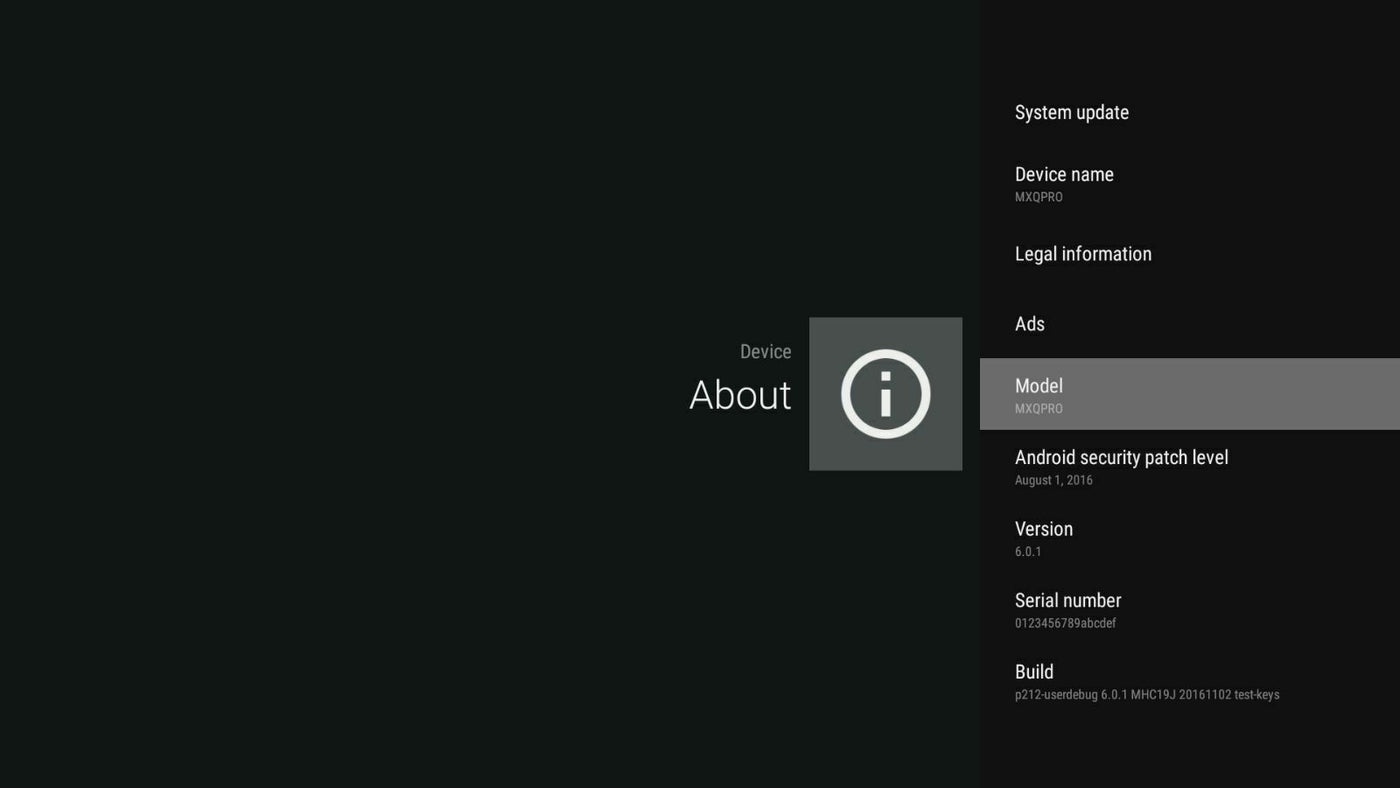Click the circled info icon

click(885, 394)
